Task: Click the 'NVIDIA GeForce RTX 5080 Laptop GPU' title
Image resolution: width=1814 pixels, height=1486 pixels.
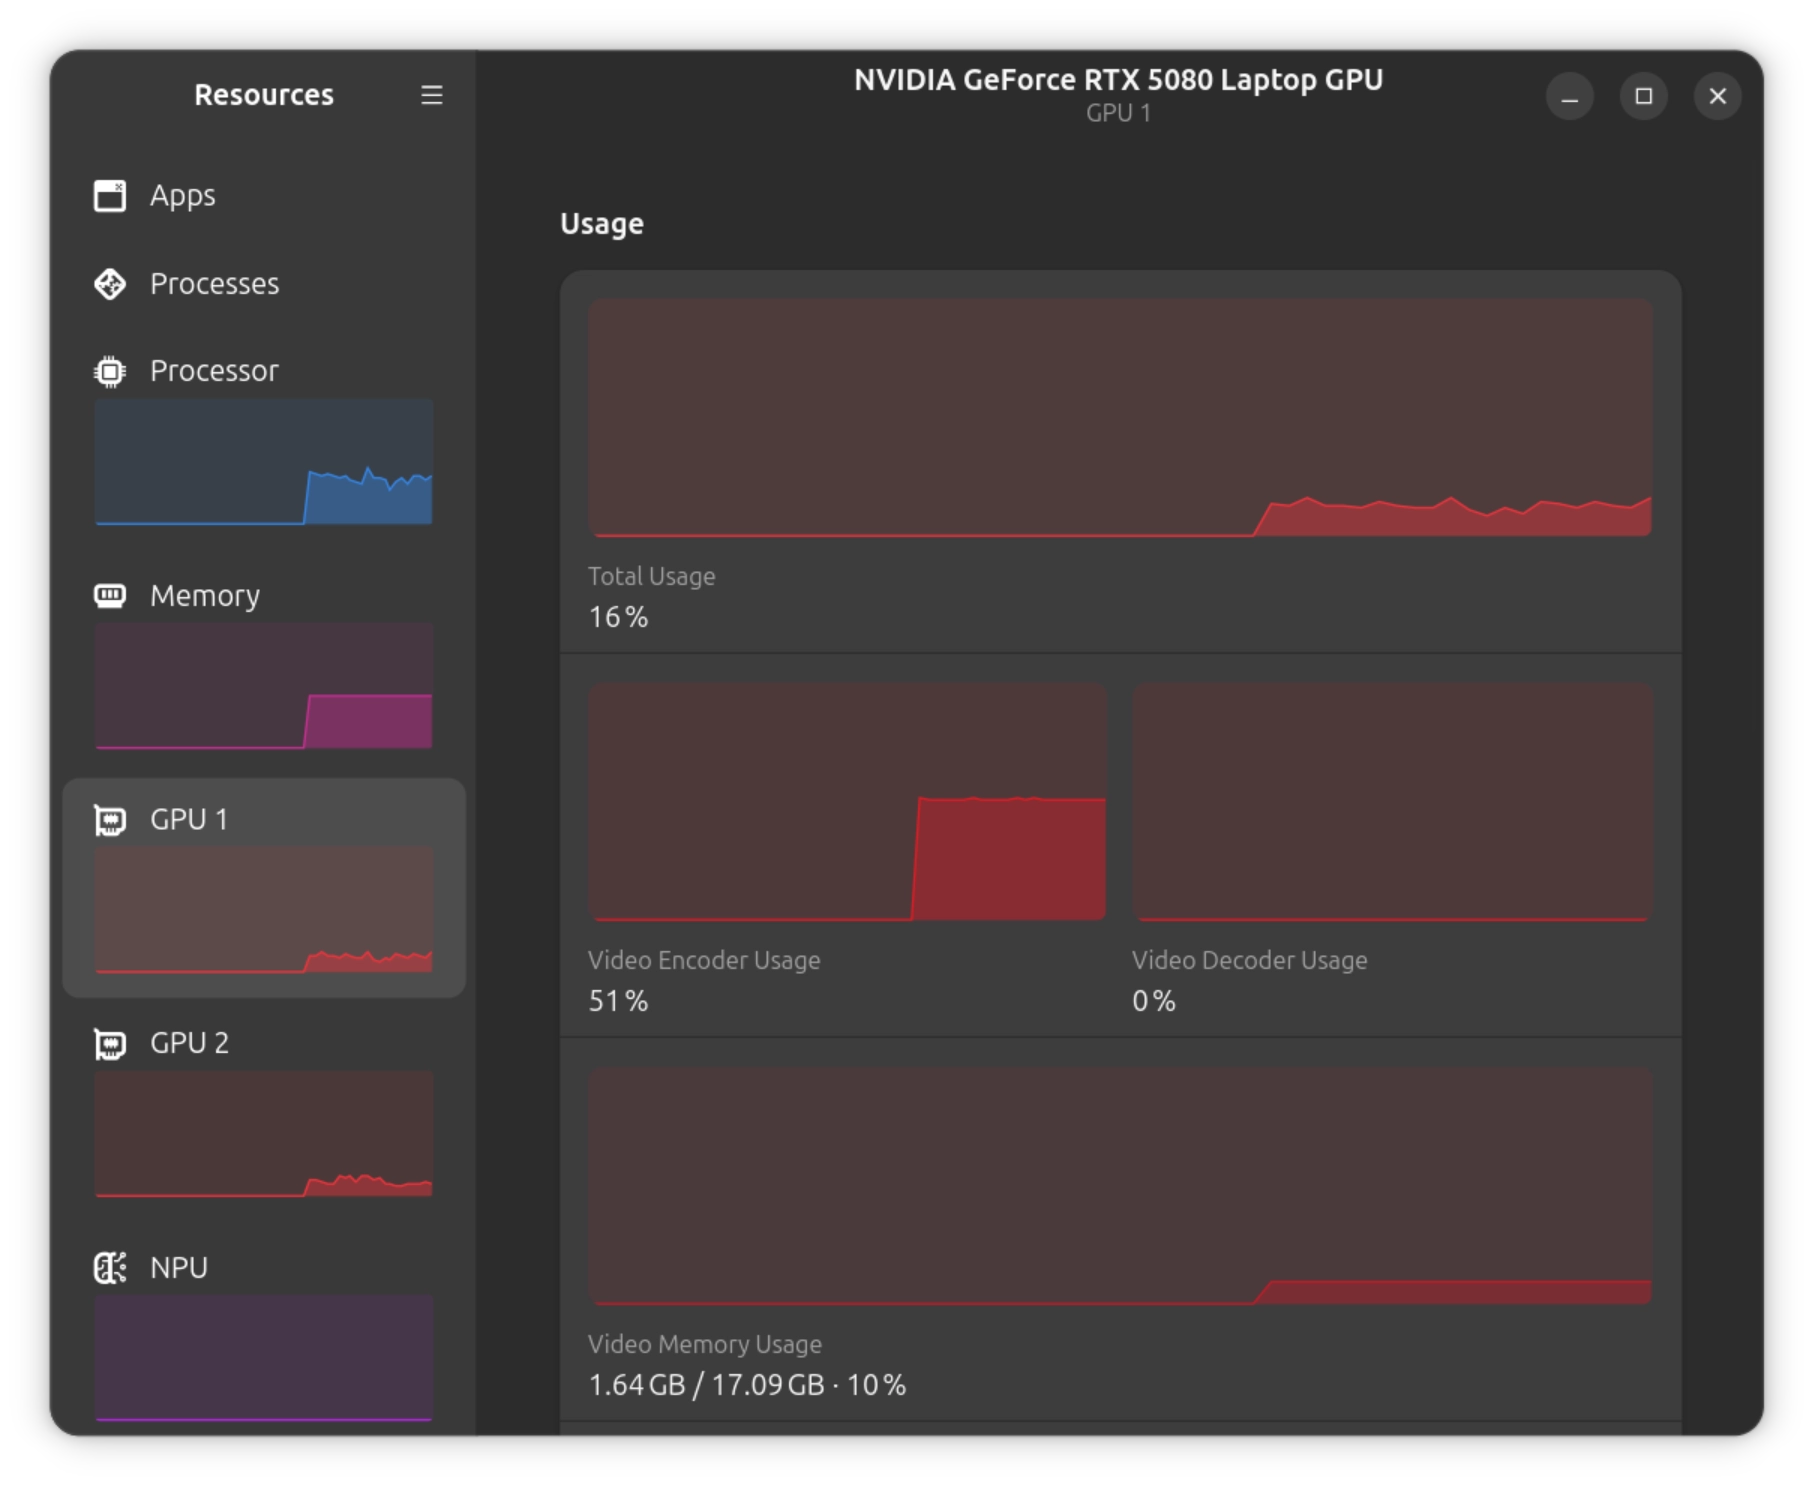Action: (1118, 80)
